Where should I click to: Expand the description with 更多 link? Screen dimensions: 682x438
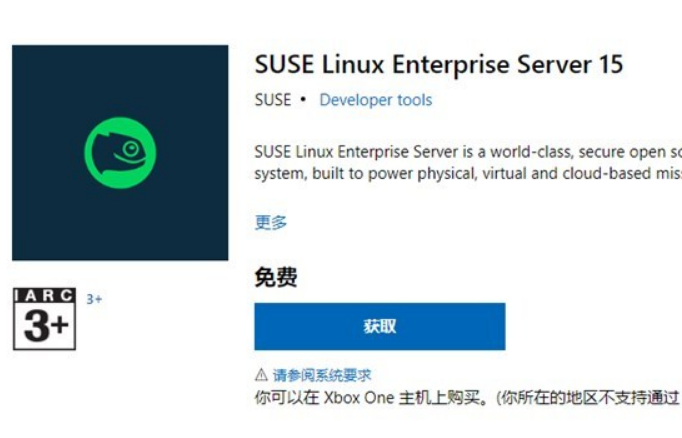(x=271, y=222)
